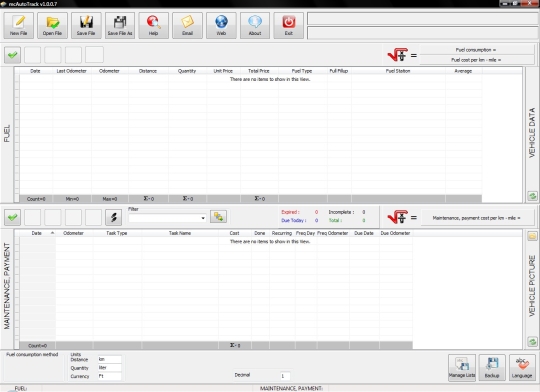Click the red Exit button
Viewport: 540px width, 392px height.
289,25
